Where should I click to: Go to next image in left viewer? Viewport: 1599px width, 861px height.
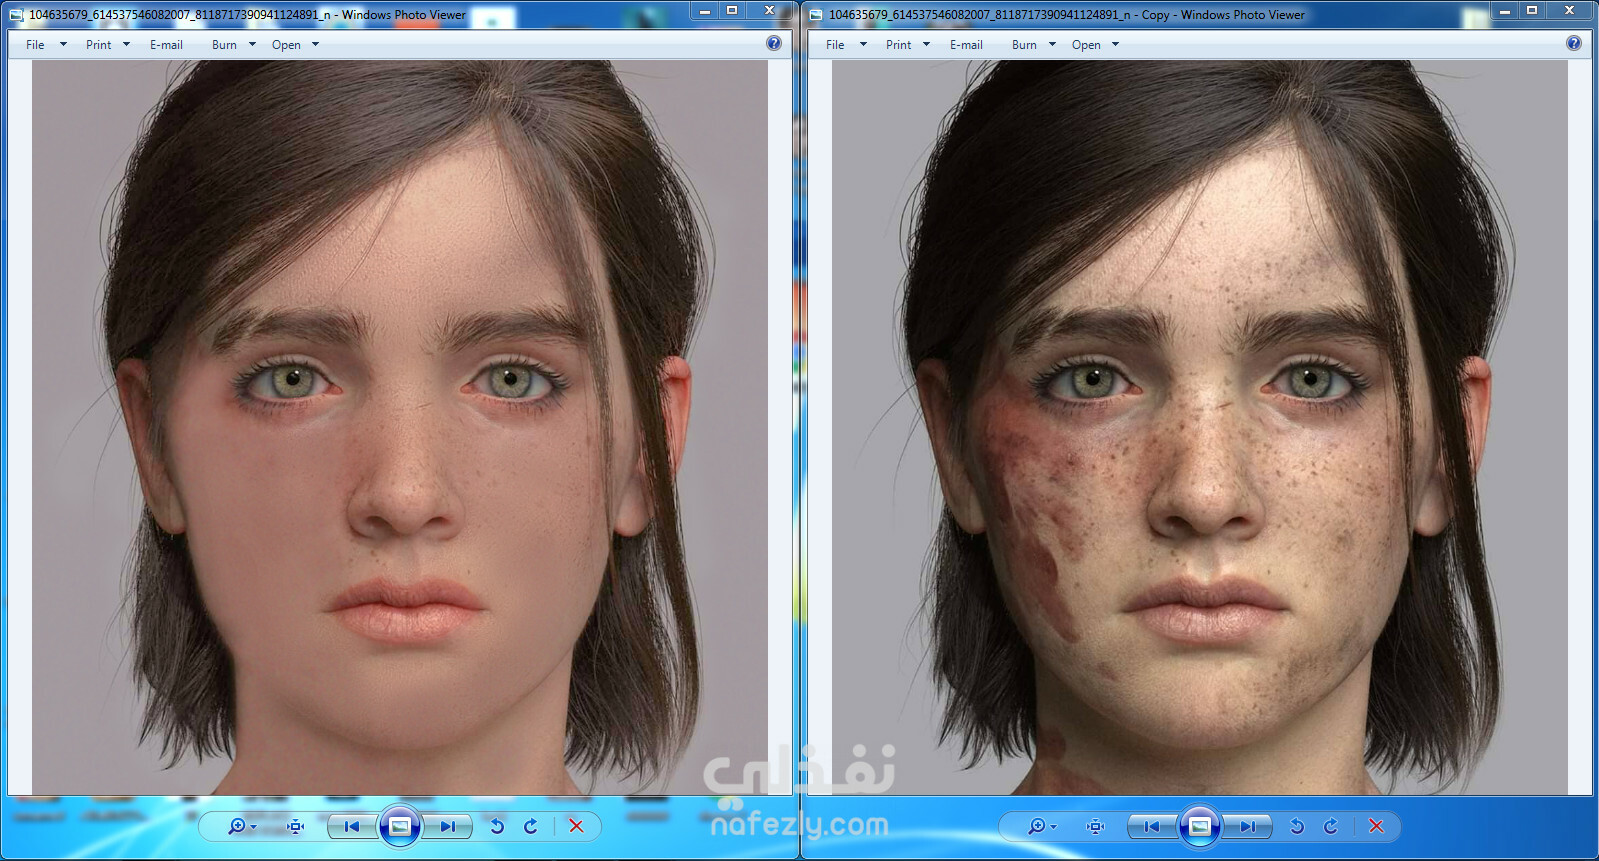click(448, 826)
